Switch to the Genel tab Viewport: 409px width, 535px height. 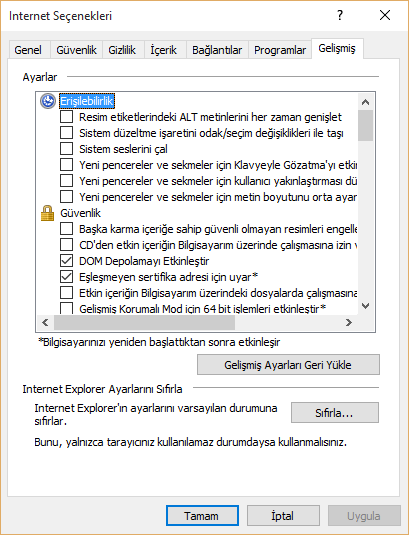pyautogui.click(x=28, y=50)
